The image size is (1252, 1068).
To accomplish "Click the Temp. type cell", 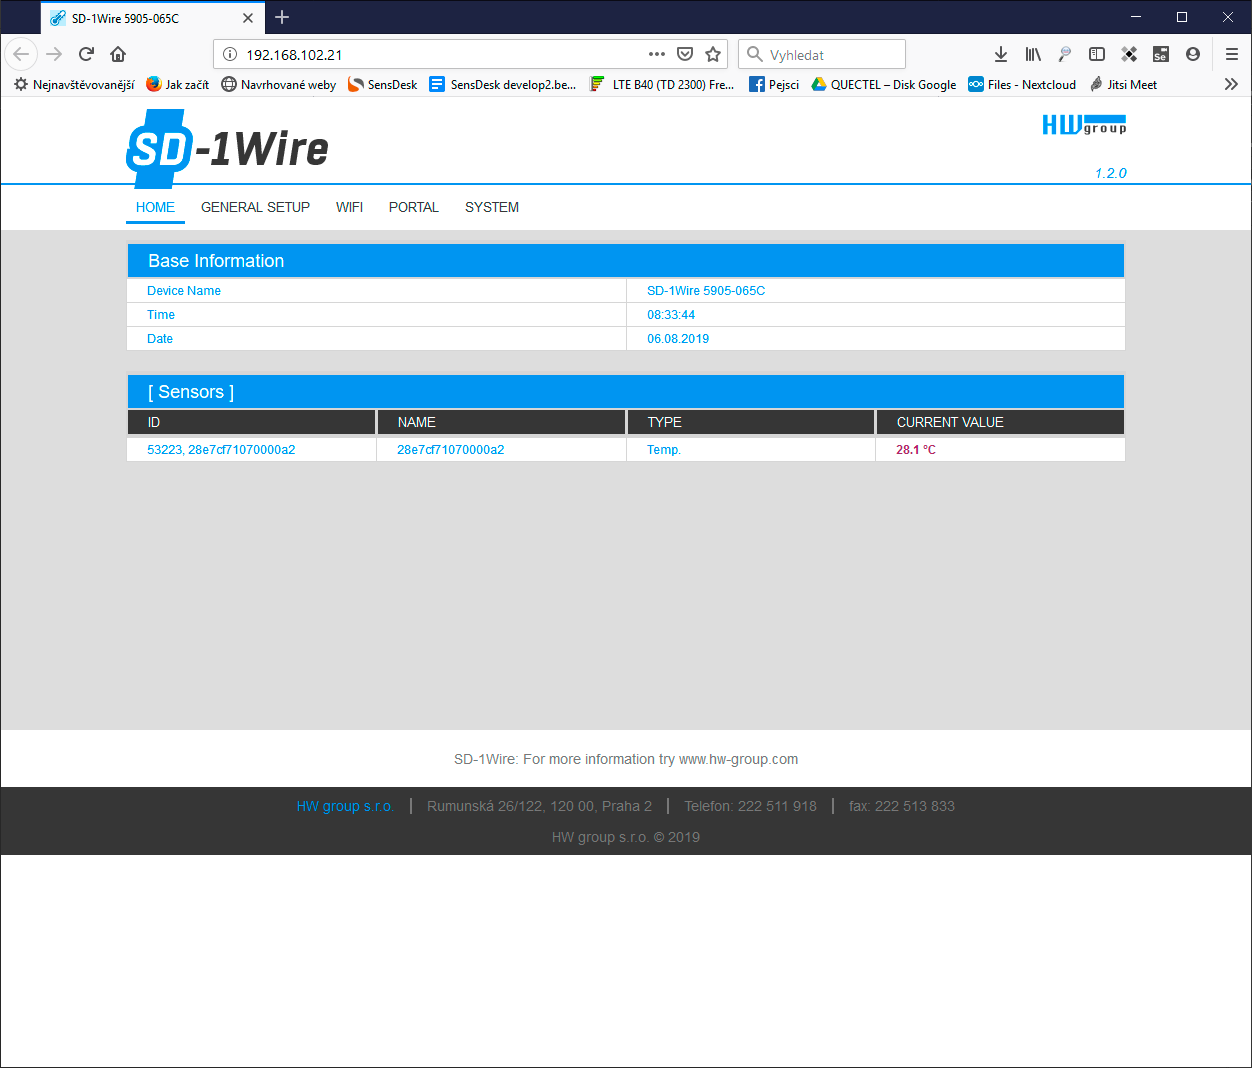I will [x=664, y=450].
